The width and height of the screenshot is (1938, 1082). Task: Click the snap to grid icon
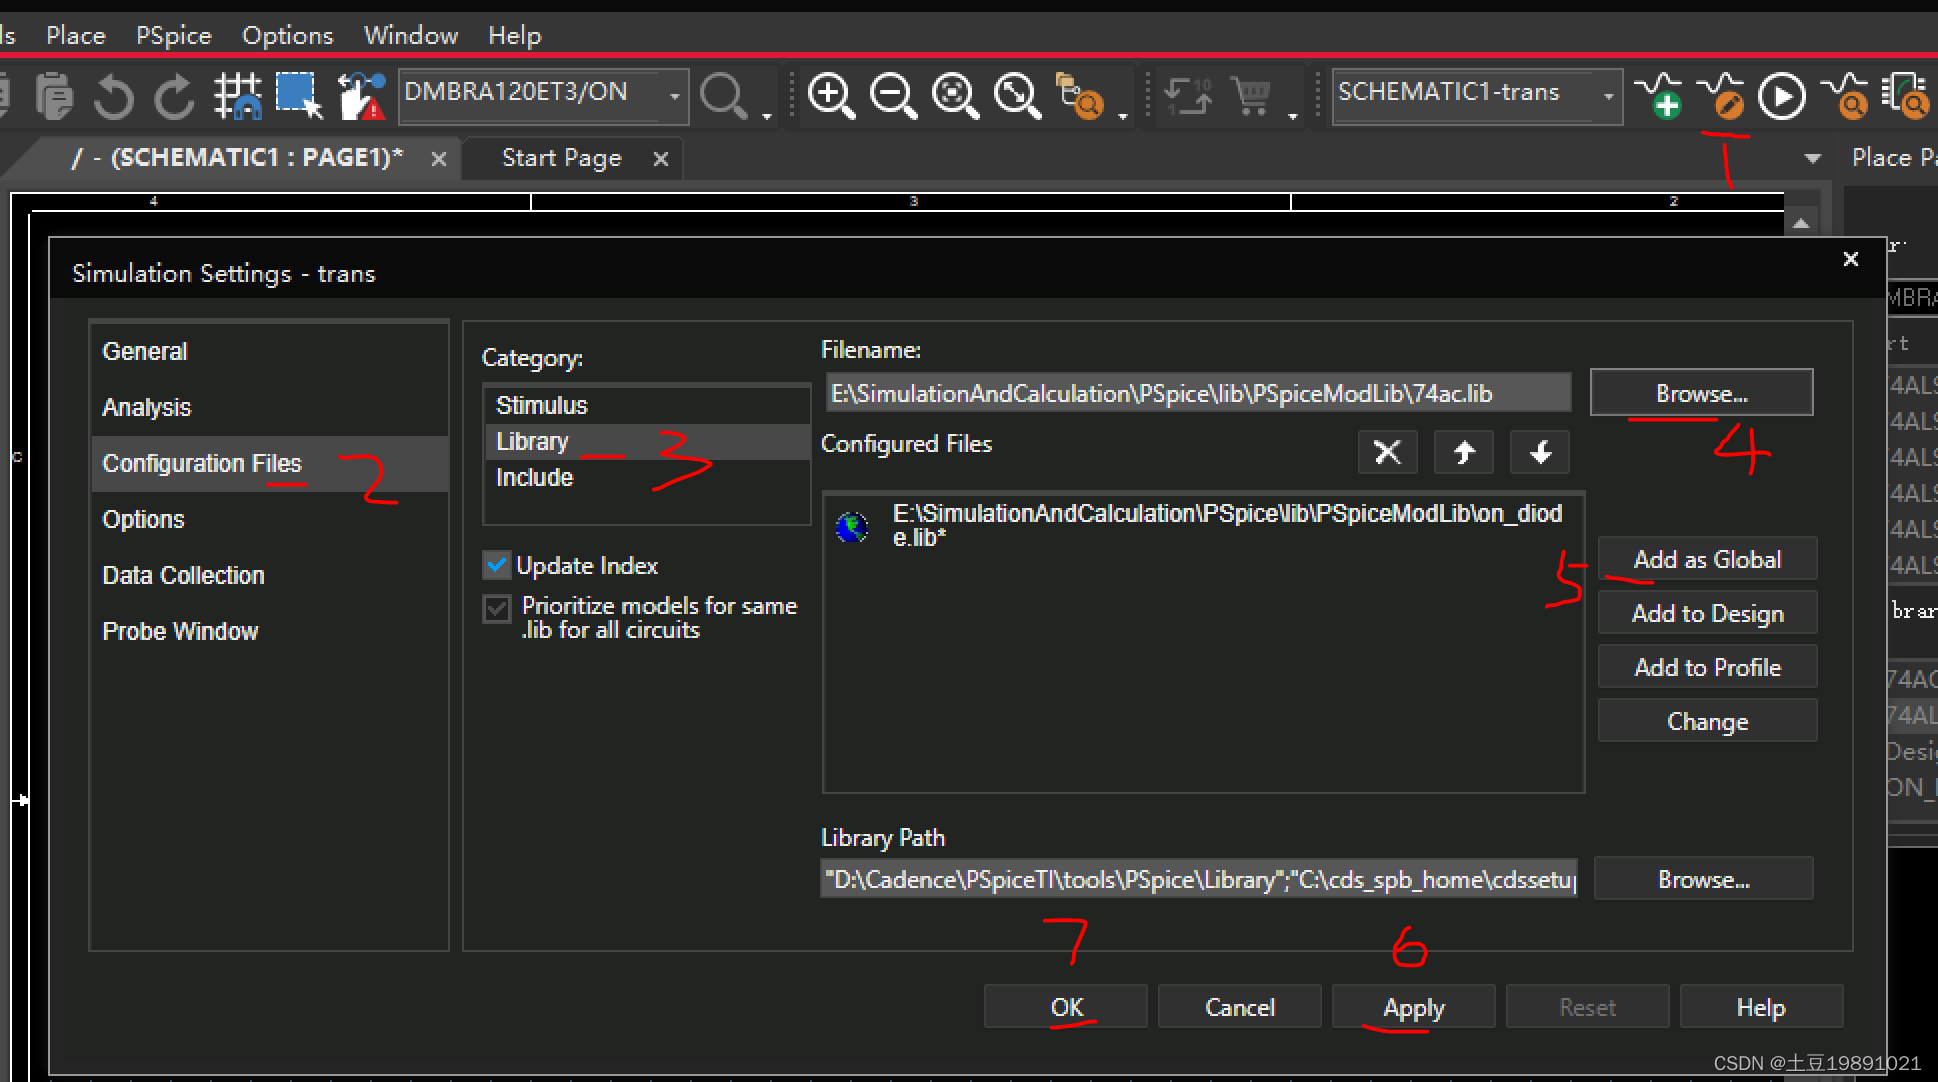[x=238, y=96]
